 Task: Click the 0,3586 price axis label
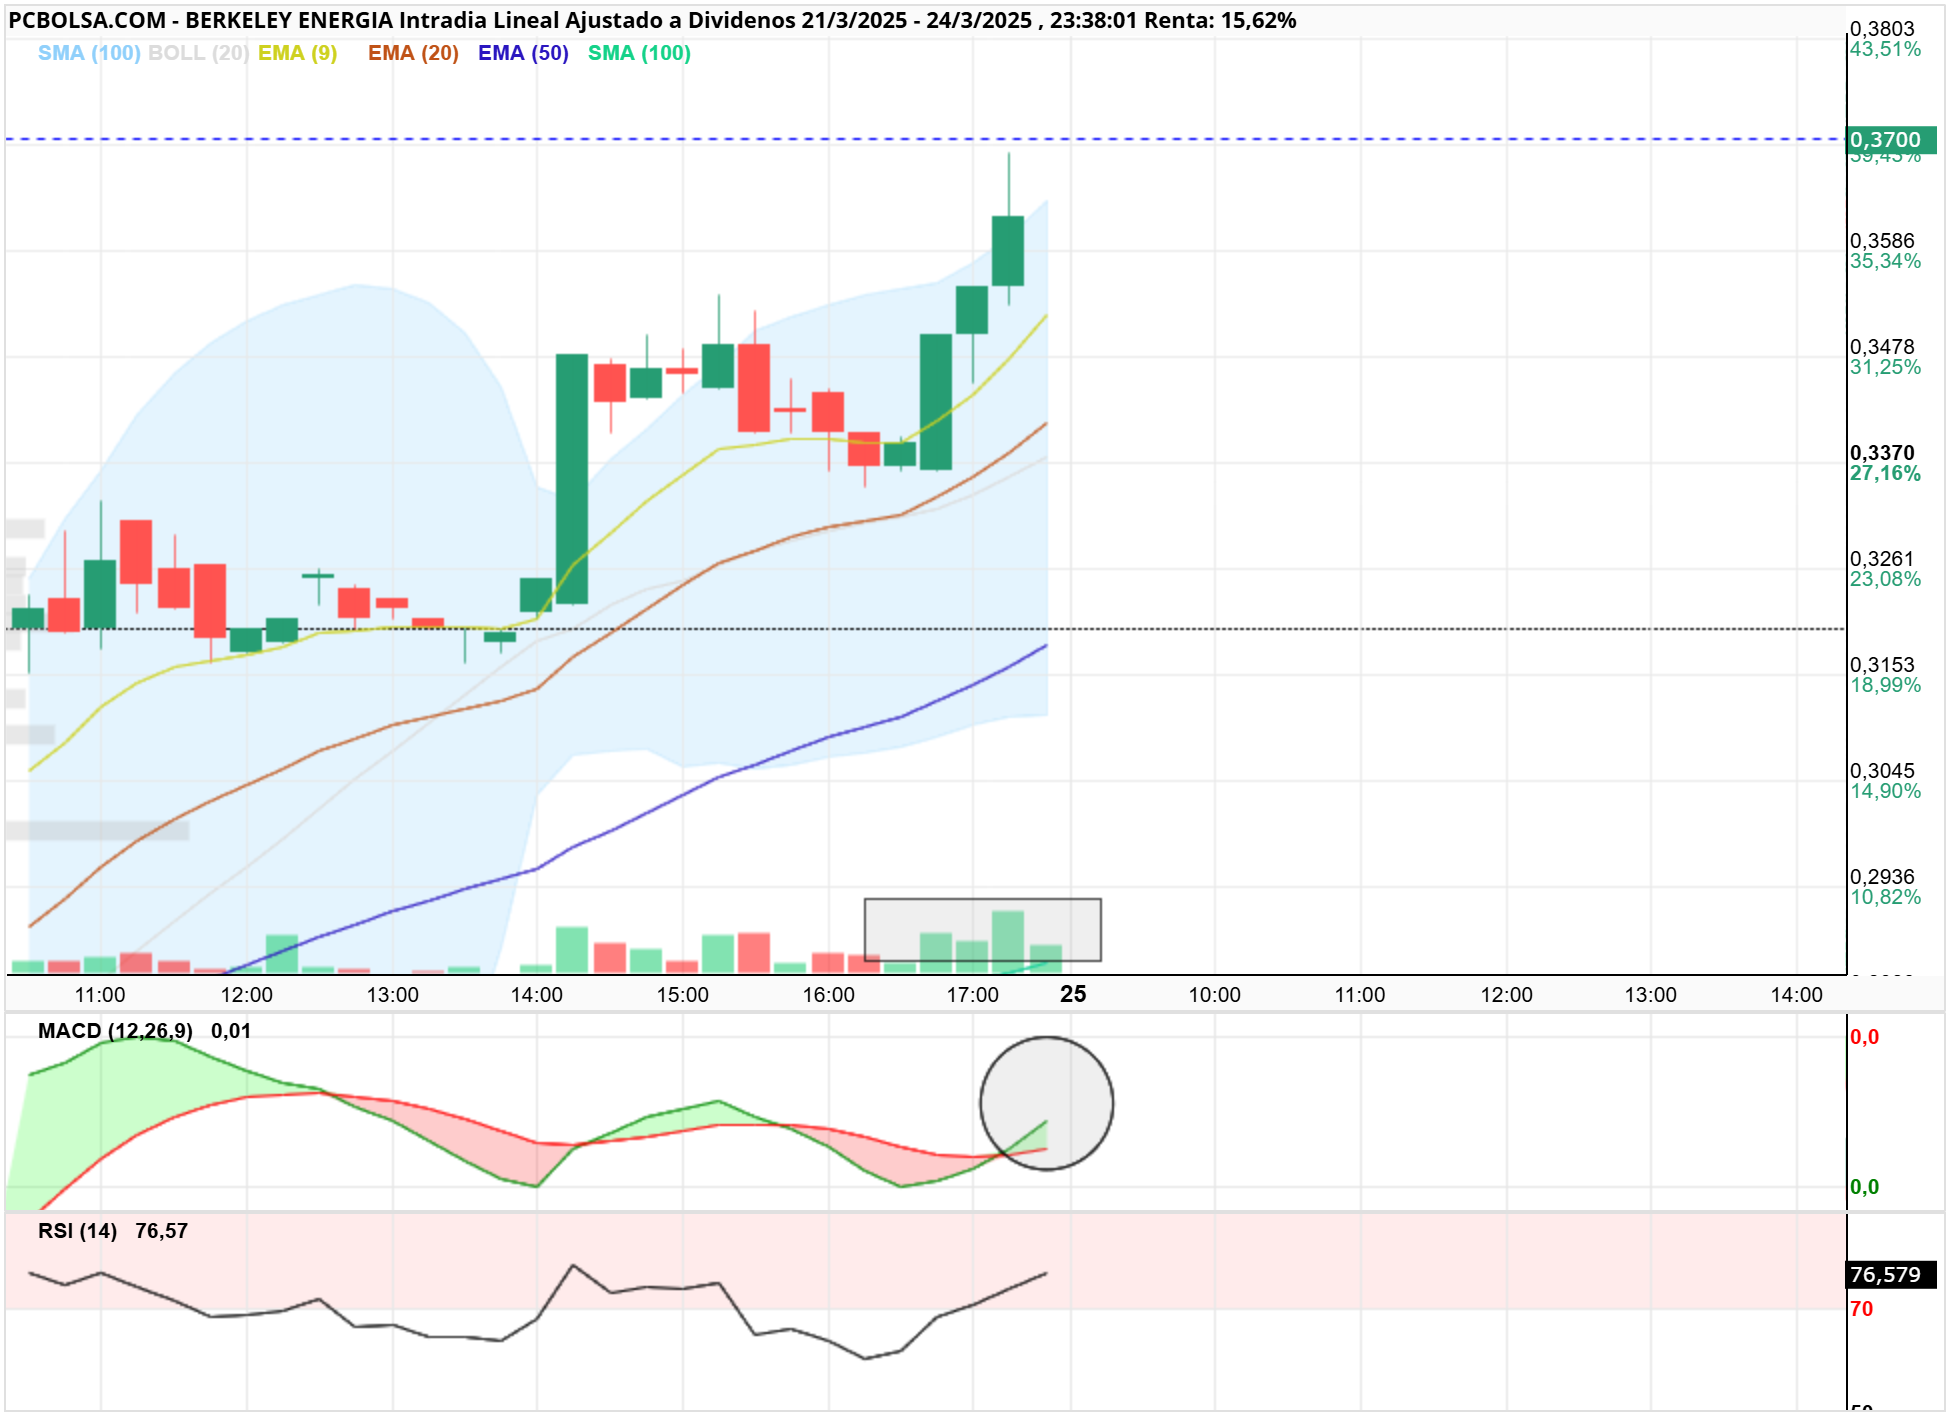pos(1882,241)
